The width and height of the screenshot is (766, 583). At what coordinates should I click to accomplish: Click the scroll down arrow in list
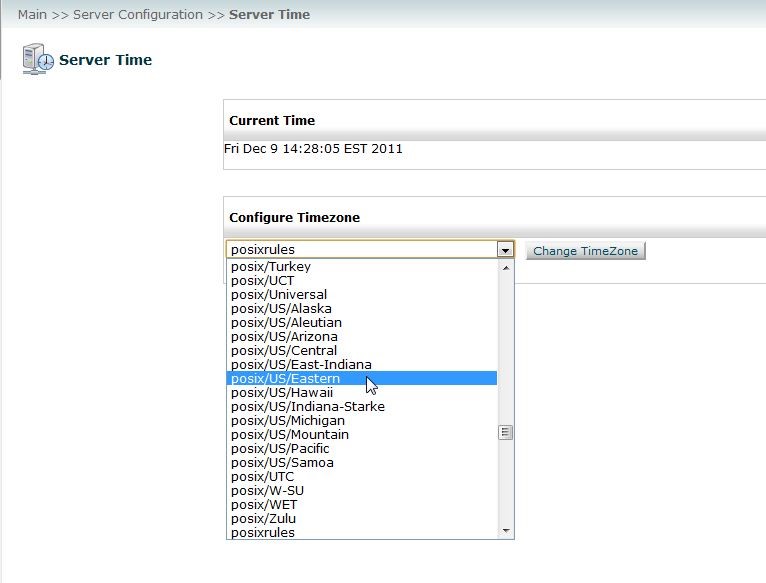[x=506, y=531]
